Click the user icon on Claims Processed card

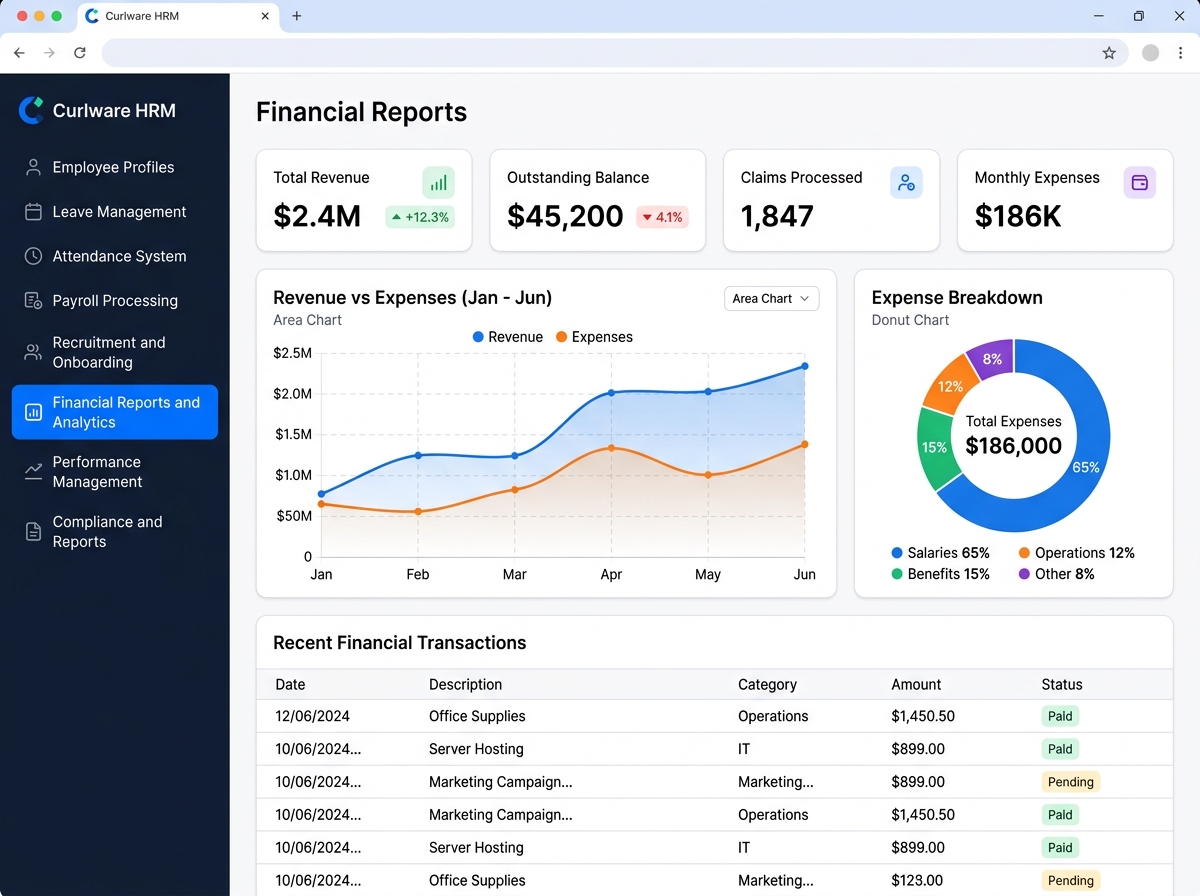point(906,183)
